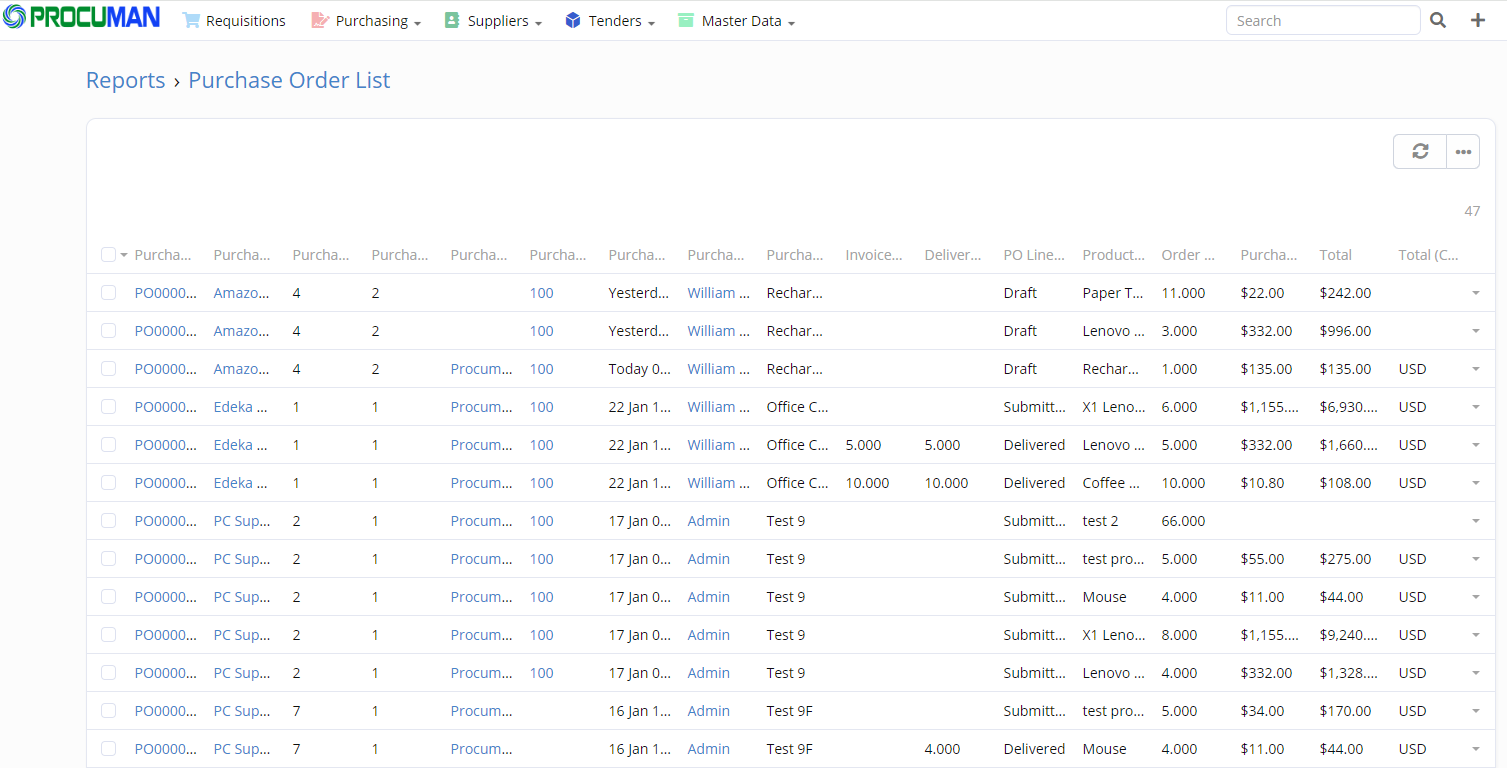Toggle the select-all header checkbox
This screenshot has width=1507, height=768.
pos(108,255)
